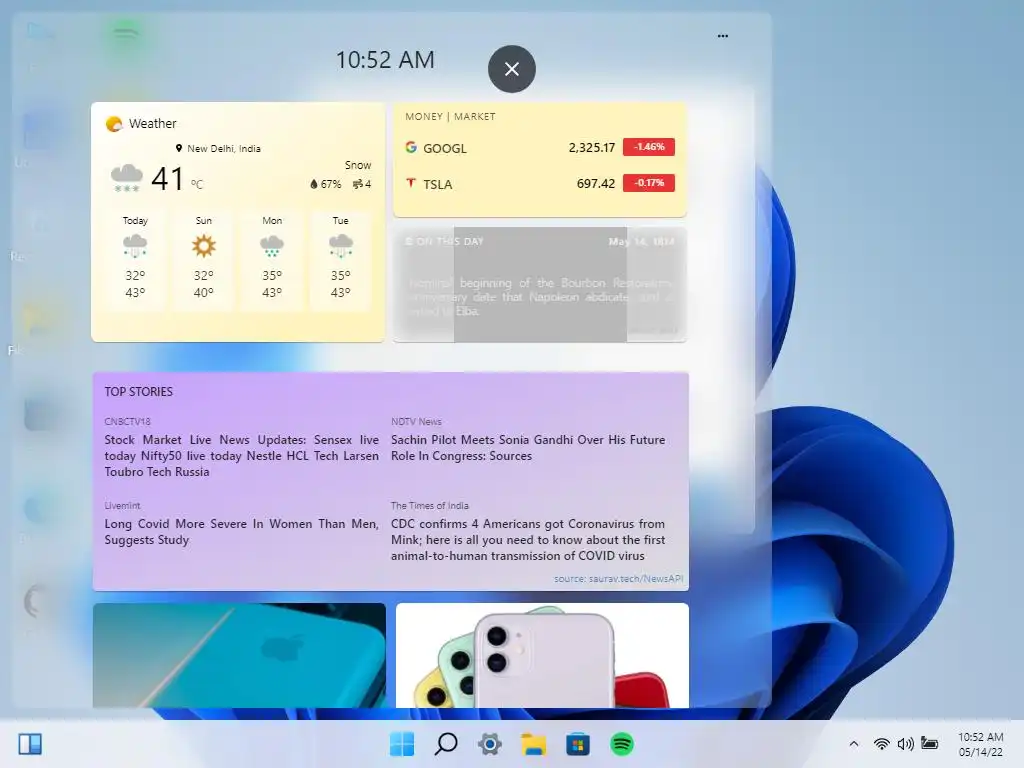Open taskbar clock 10:52 AM 05/14/22

980,744
